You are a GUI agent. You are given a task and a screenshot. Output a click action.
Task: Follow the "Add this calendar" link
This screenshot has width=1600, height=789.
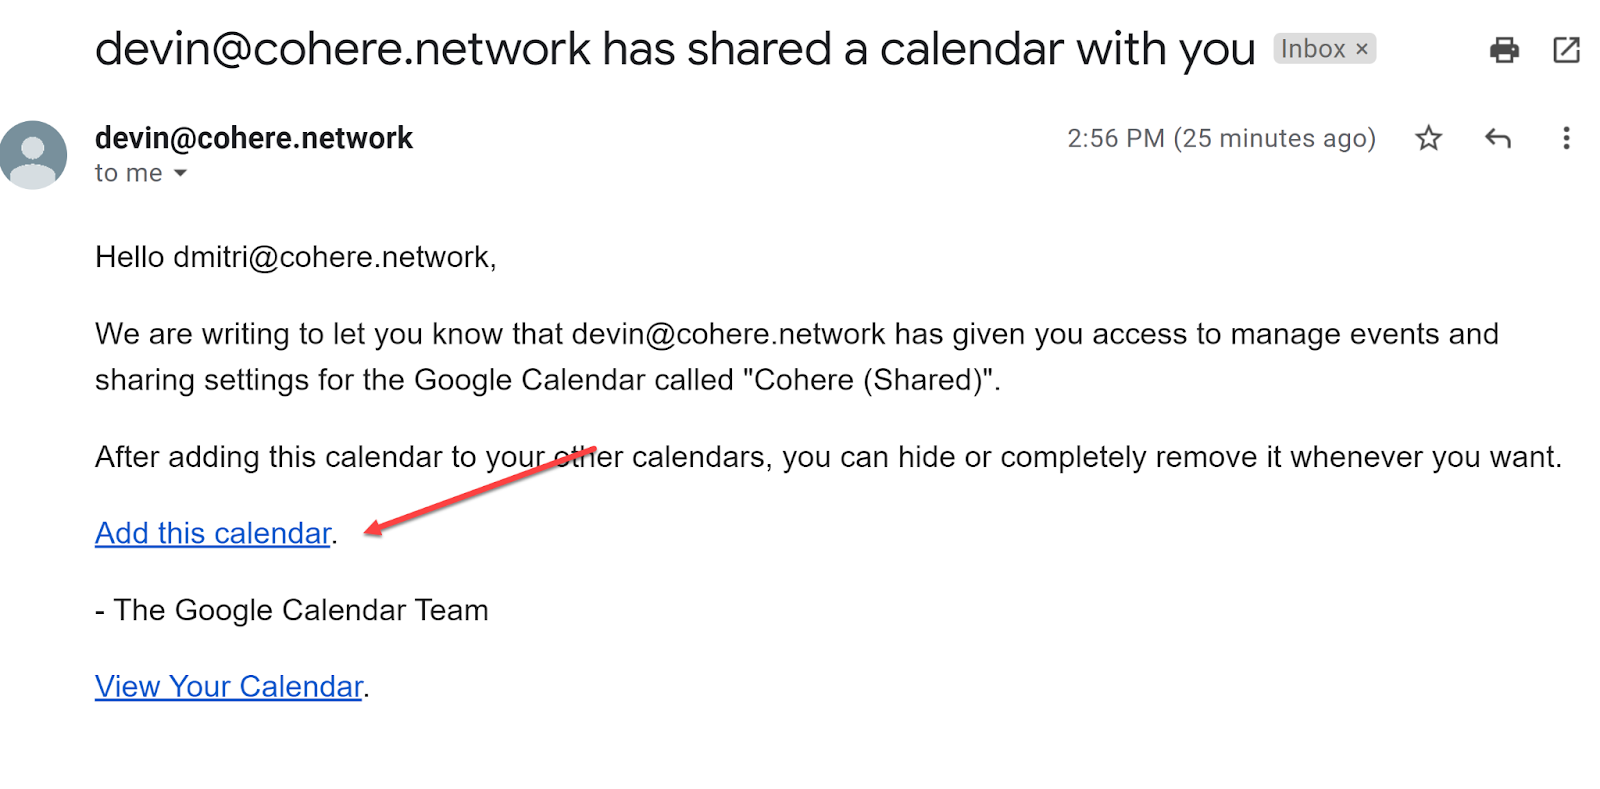tap(213, 533)
